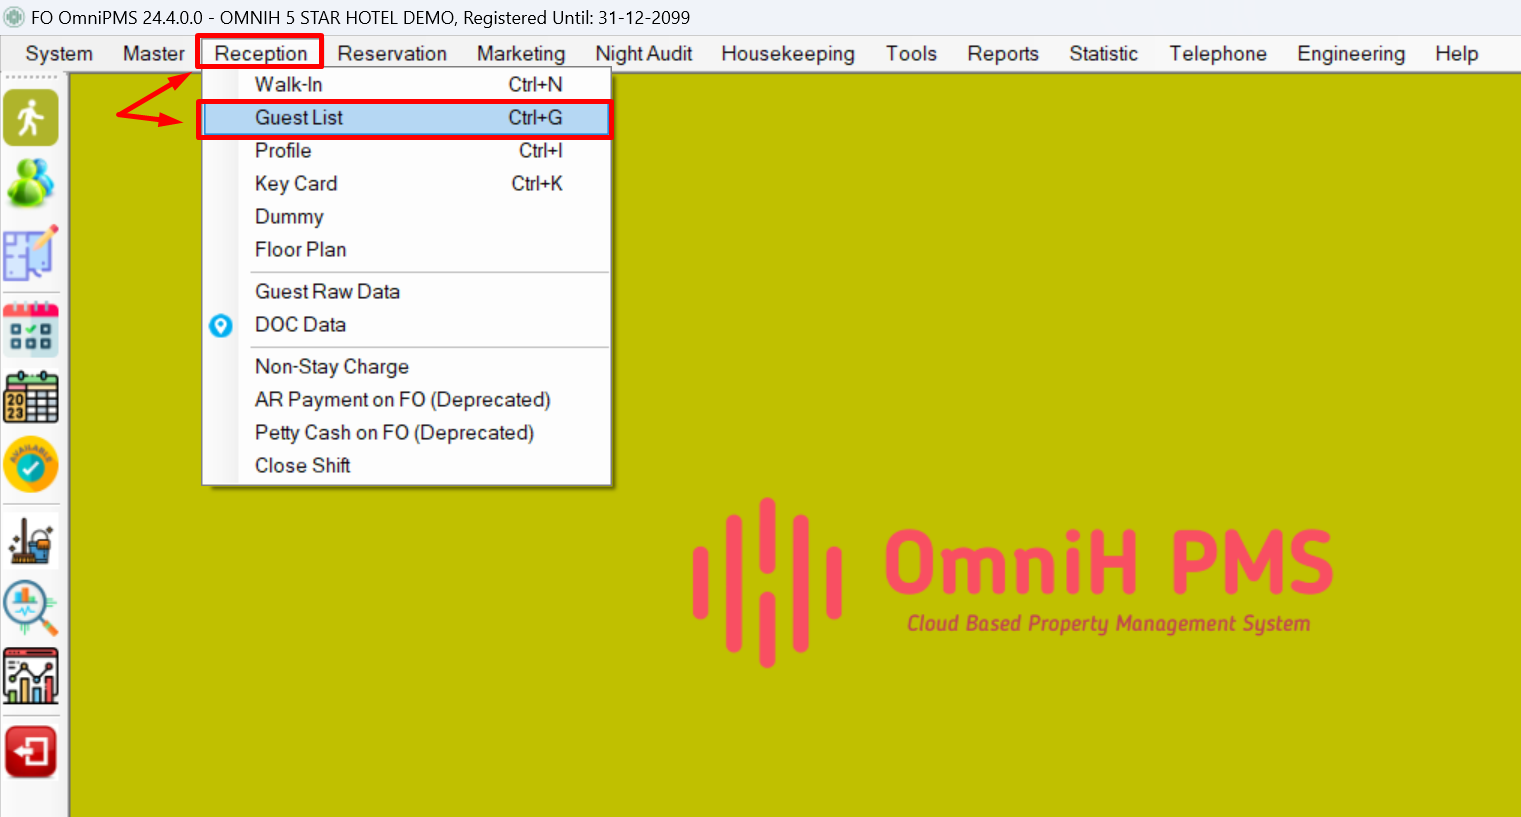Viewport: 1521px width, 817px height.
Task: Click the OmniPMS title bar app icon
Action: [14, 17]
